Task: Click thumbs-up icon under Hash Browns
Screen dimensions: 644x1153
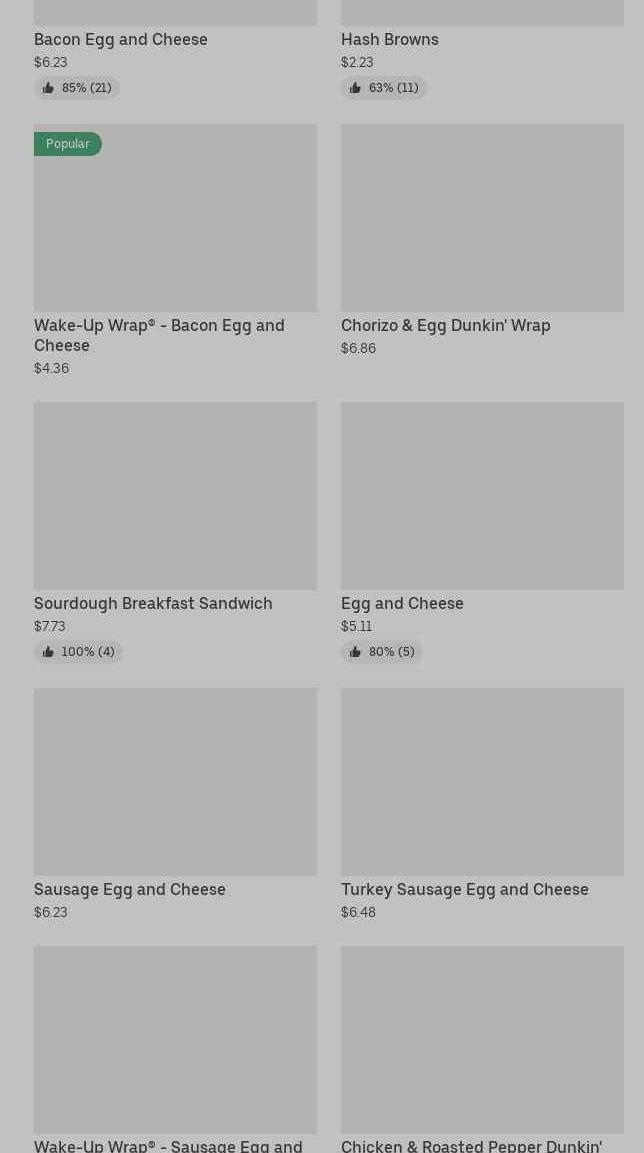Action: pos(355,88)
